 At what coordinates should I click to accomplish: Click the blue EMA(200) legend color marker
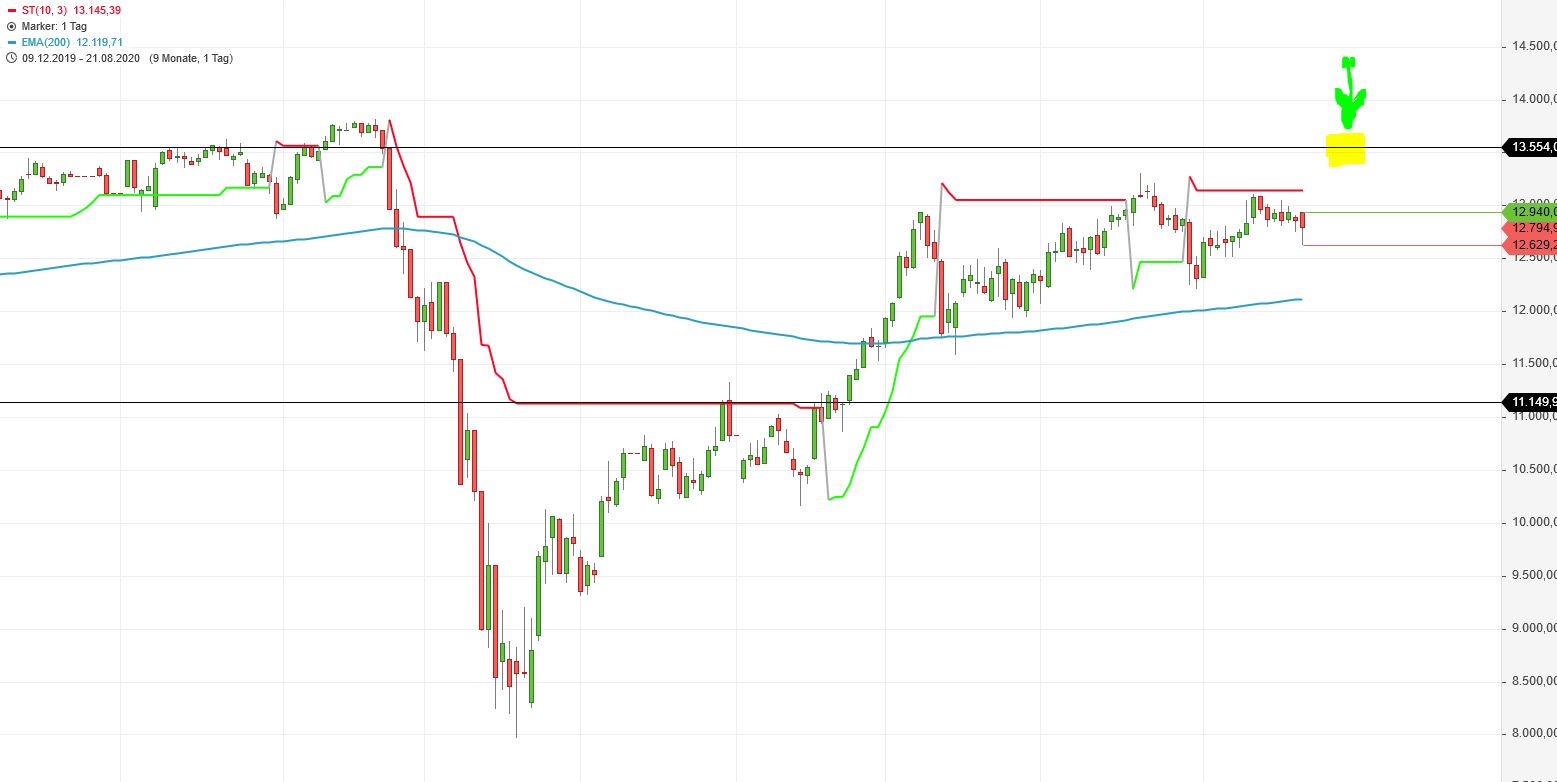[x=11, y=42]
